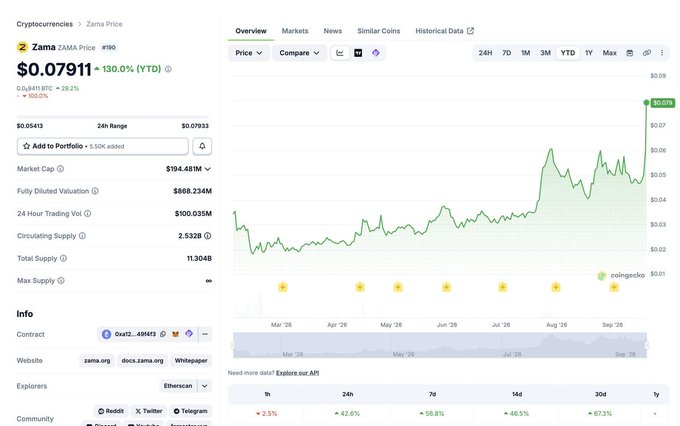Click the #190 rank badge
Viewport: 680px width, 426px height.
pos(108,47)
